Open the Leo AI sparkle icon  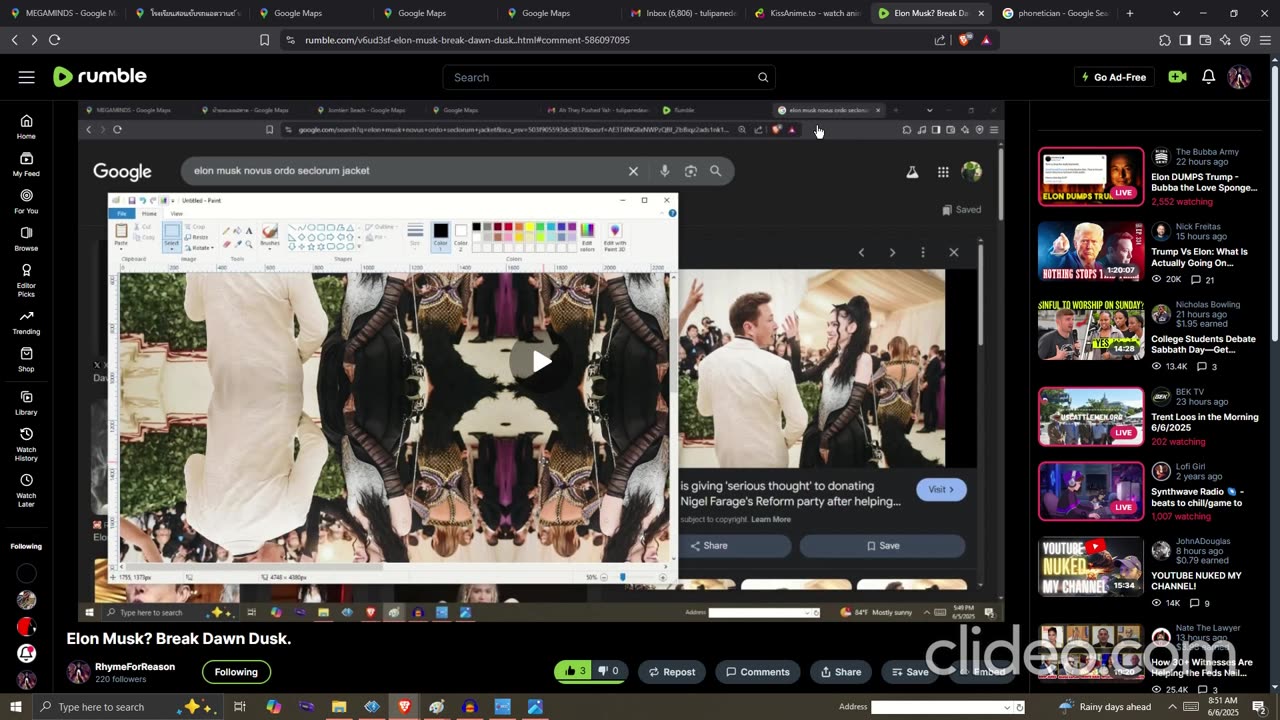click(1225, 40)
